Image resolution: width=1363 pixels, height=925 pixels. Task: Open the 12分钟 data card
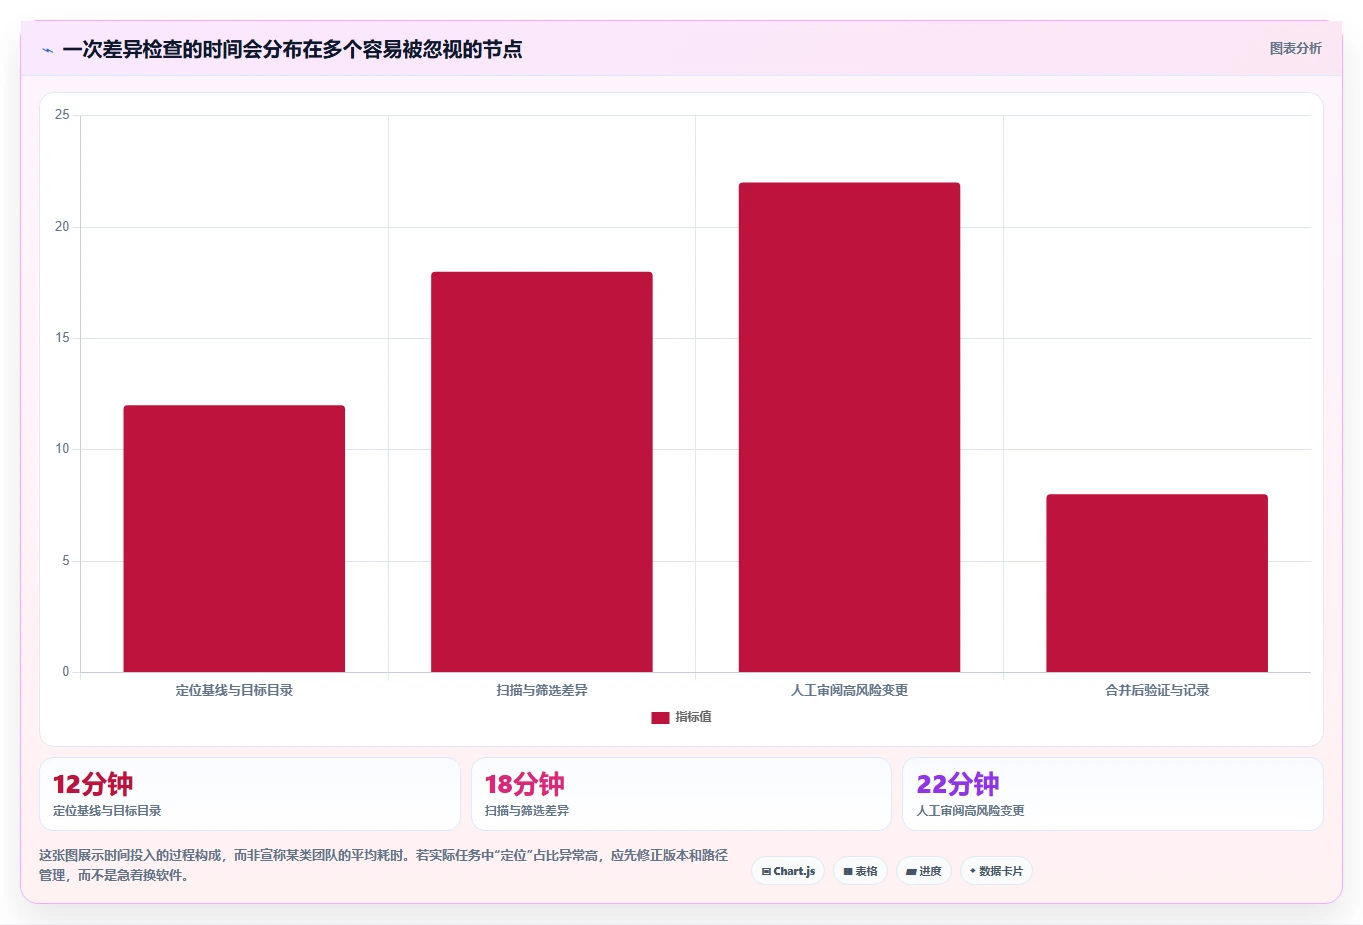click(x=250, y=794)
